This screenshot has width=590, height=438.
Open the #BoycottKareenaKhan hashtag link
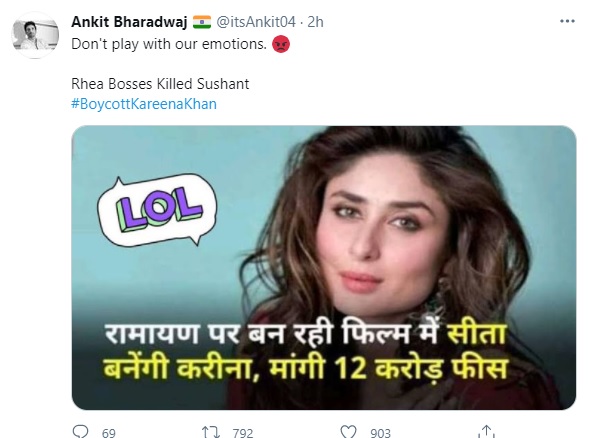144,104
